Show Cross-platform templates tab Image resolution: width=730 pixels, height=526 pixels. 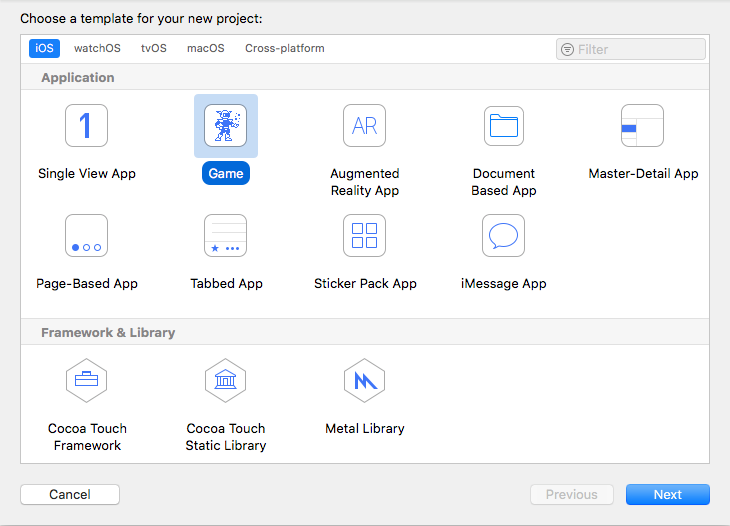pos(285,48)
